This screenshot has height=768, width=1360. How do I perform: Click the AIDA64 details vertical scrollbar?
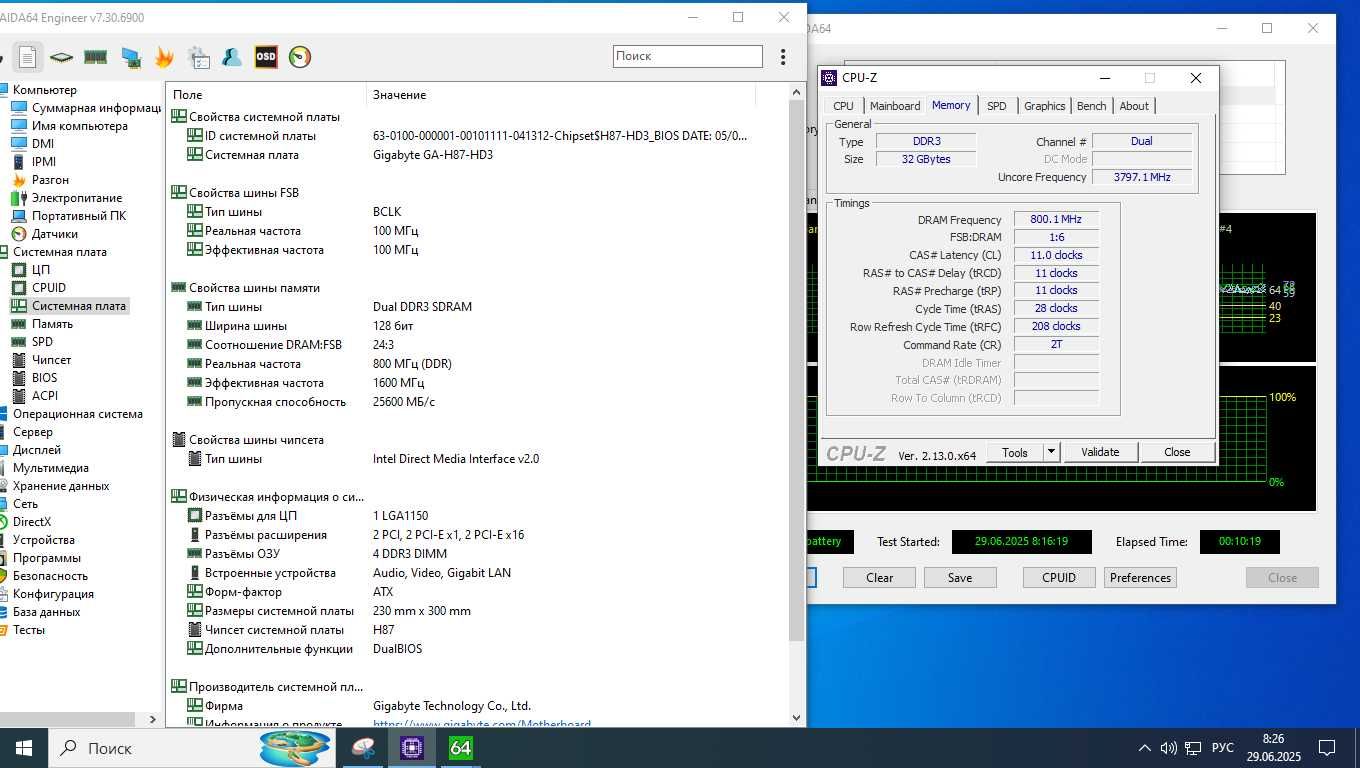point(796,370)
